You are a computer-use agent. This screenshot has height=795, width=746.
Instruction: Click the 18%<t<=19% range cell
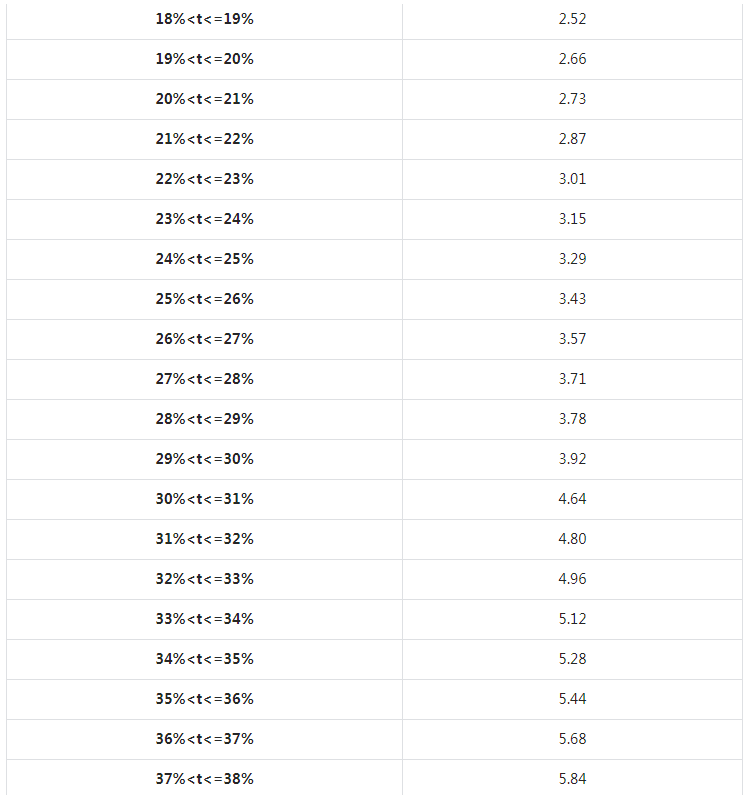[205, 19]
